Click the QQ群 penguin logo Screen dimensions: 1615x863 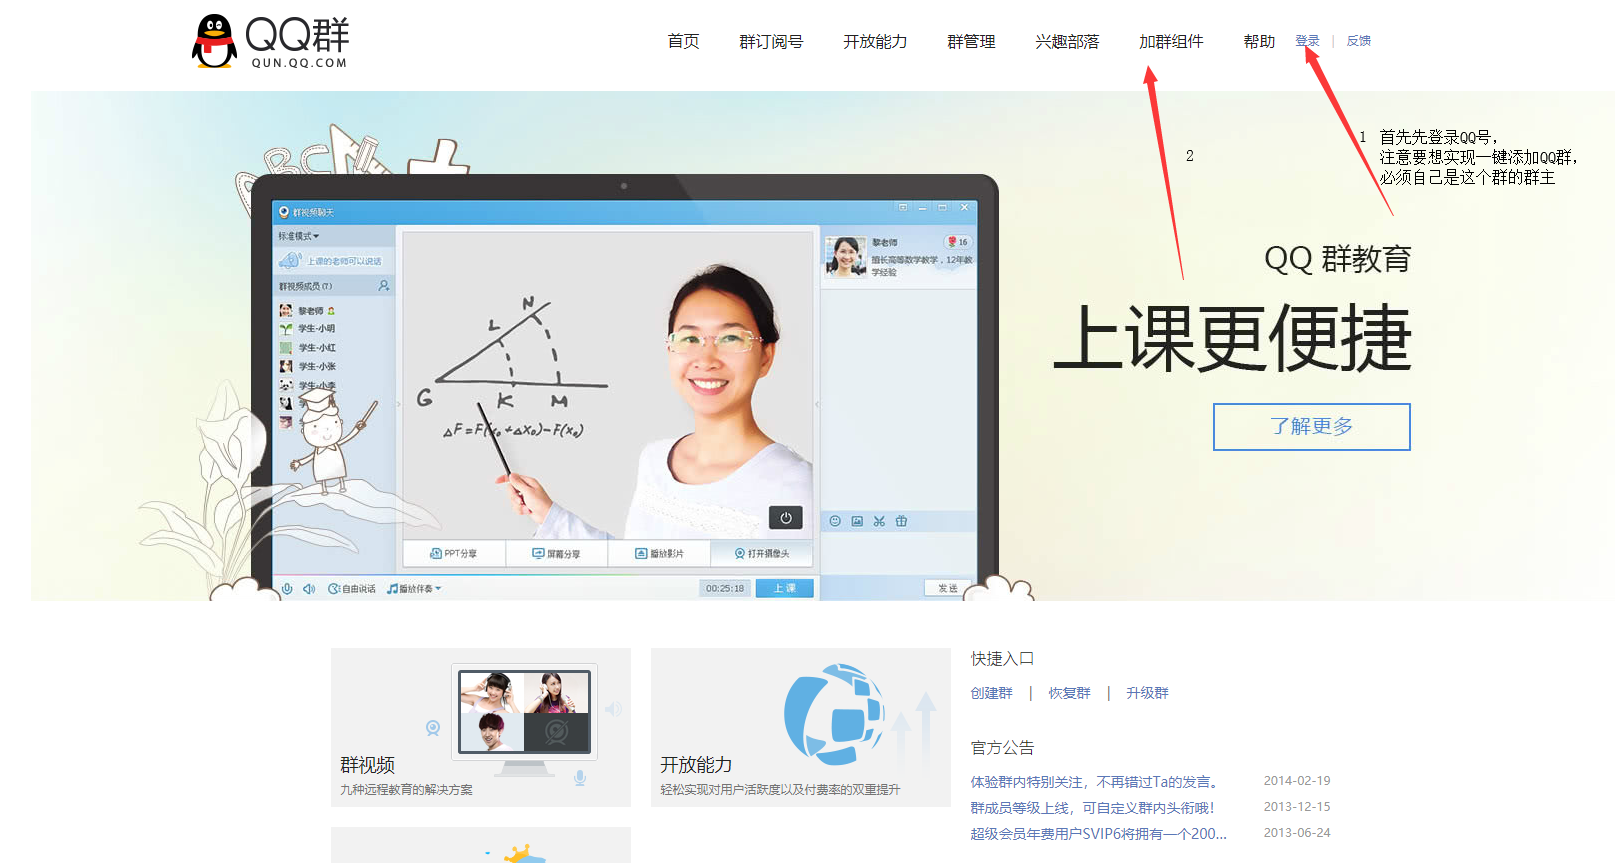coord(270,41)
